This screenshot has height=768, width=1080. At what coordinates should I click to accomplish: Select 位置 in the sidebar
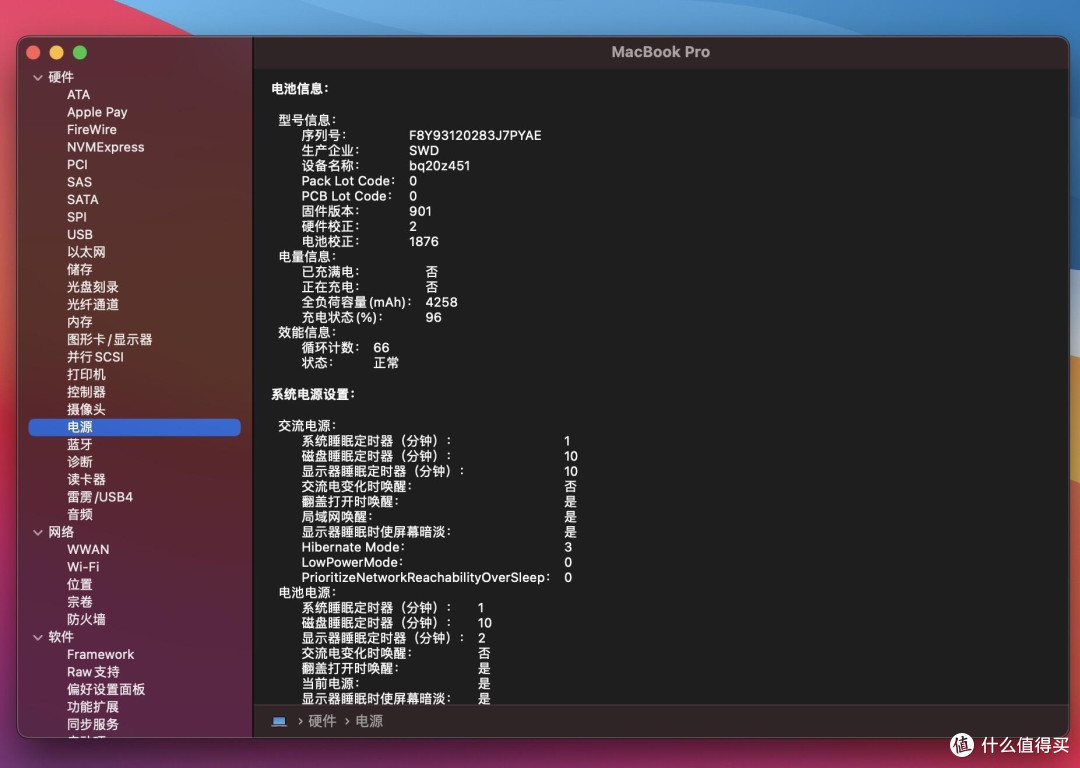[x=80, y=585]
